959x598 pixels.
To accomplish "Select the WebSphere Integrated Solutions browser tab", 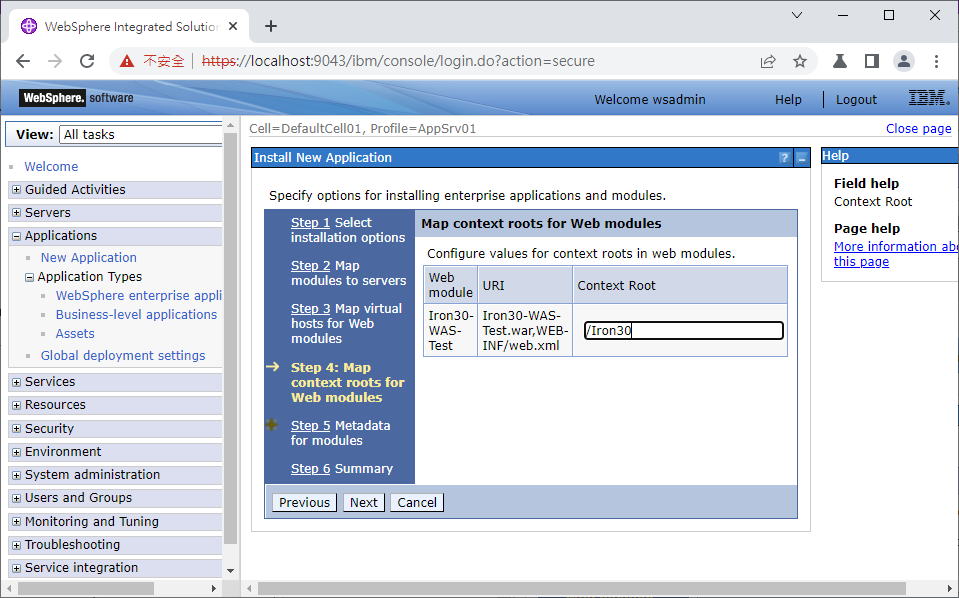I will click(130, 26).
